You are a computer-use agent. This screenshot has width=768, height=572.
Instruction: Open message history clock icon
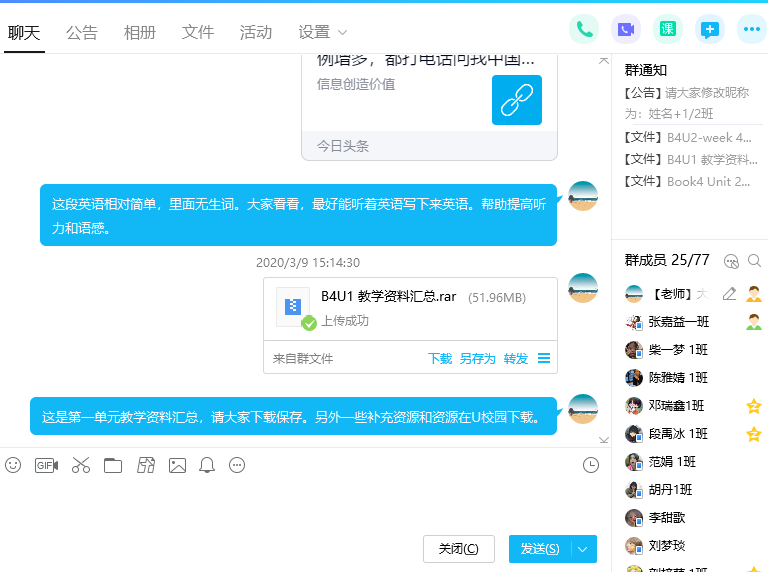(591, 465)
